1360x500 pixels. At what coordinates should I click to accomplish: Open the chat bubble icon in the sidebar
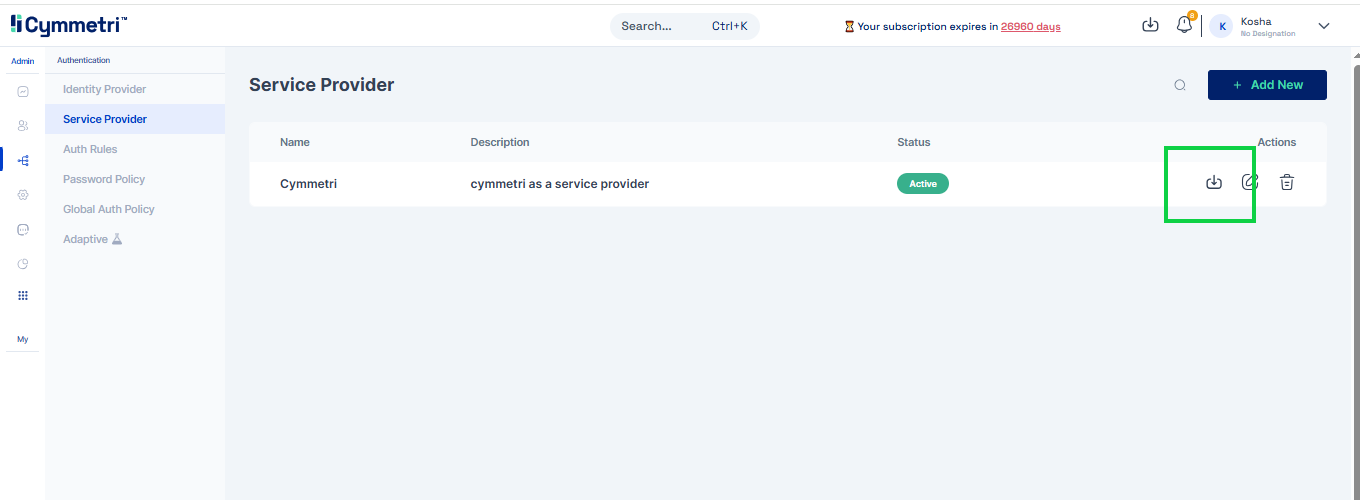click(x=23, y=229)
